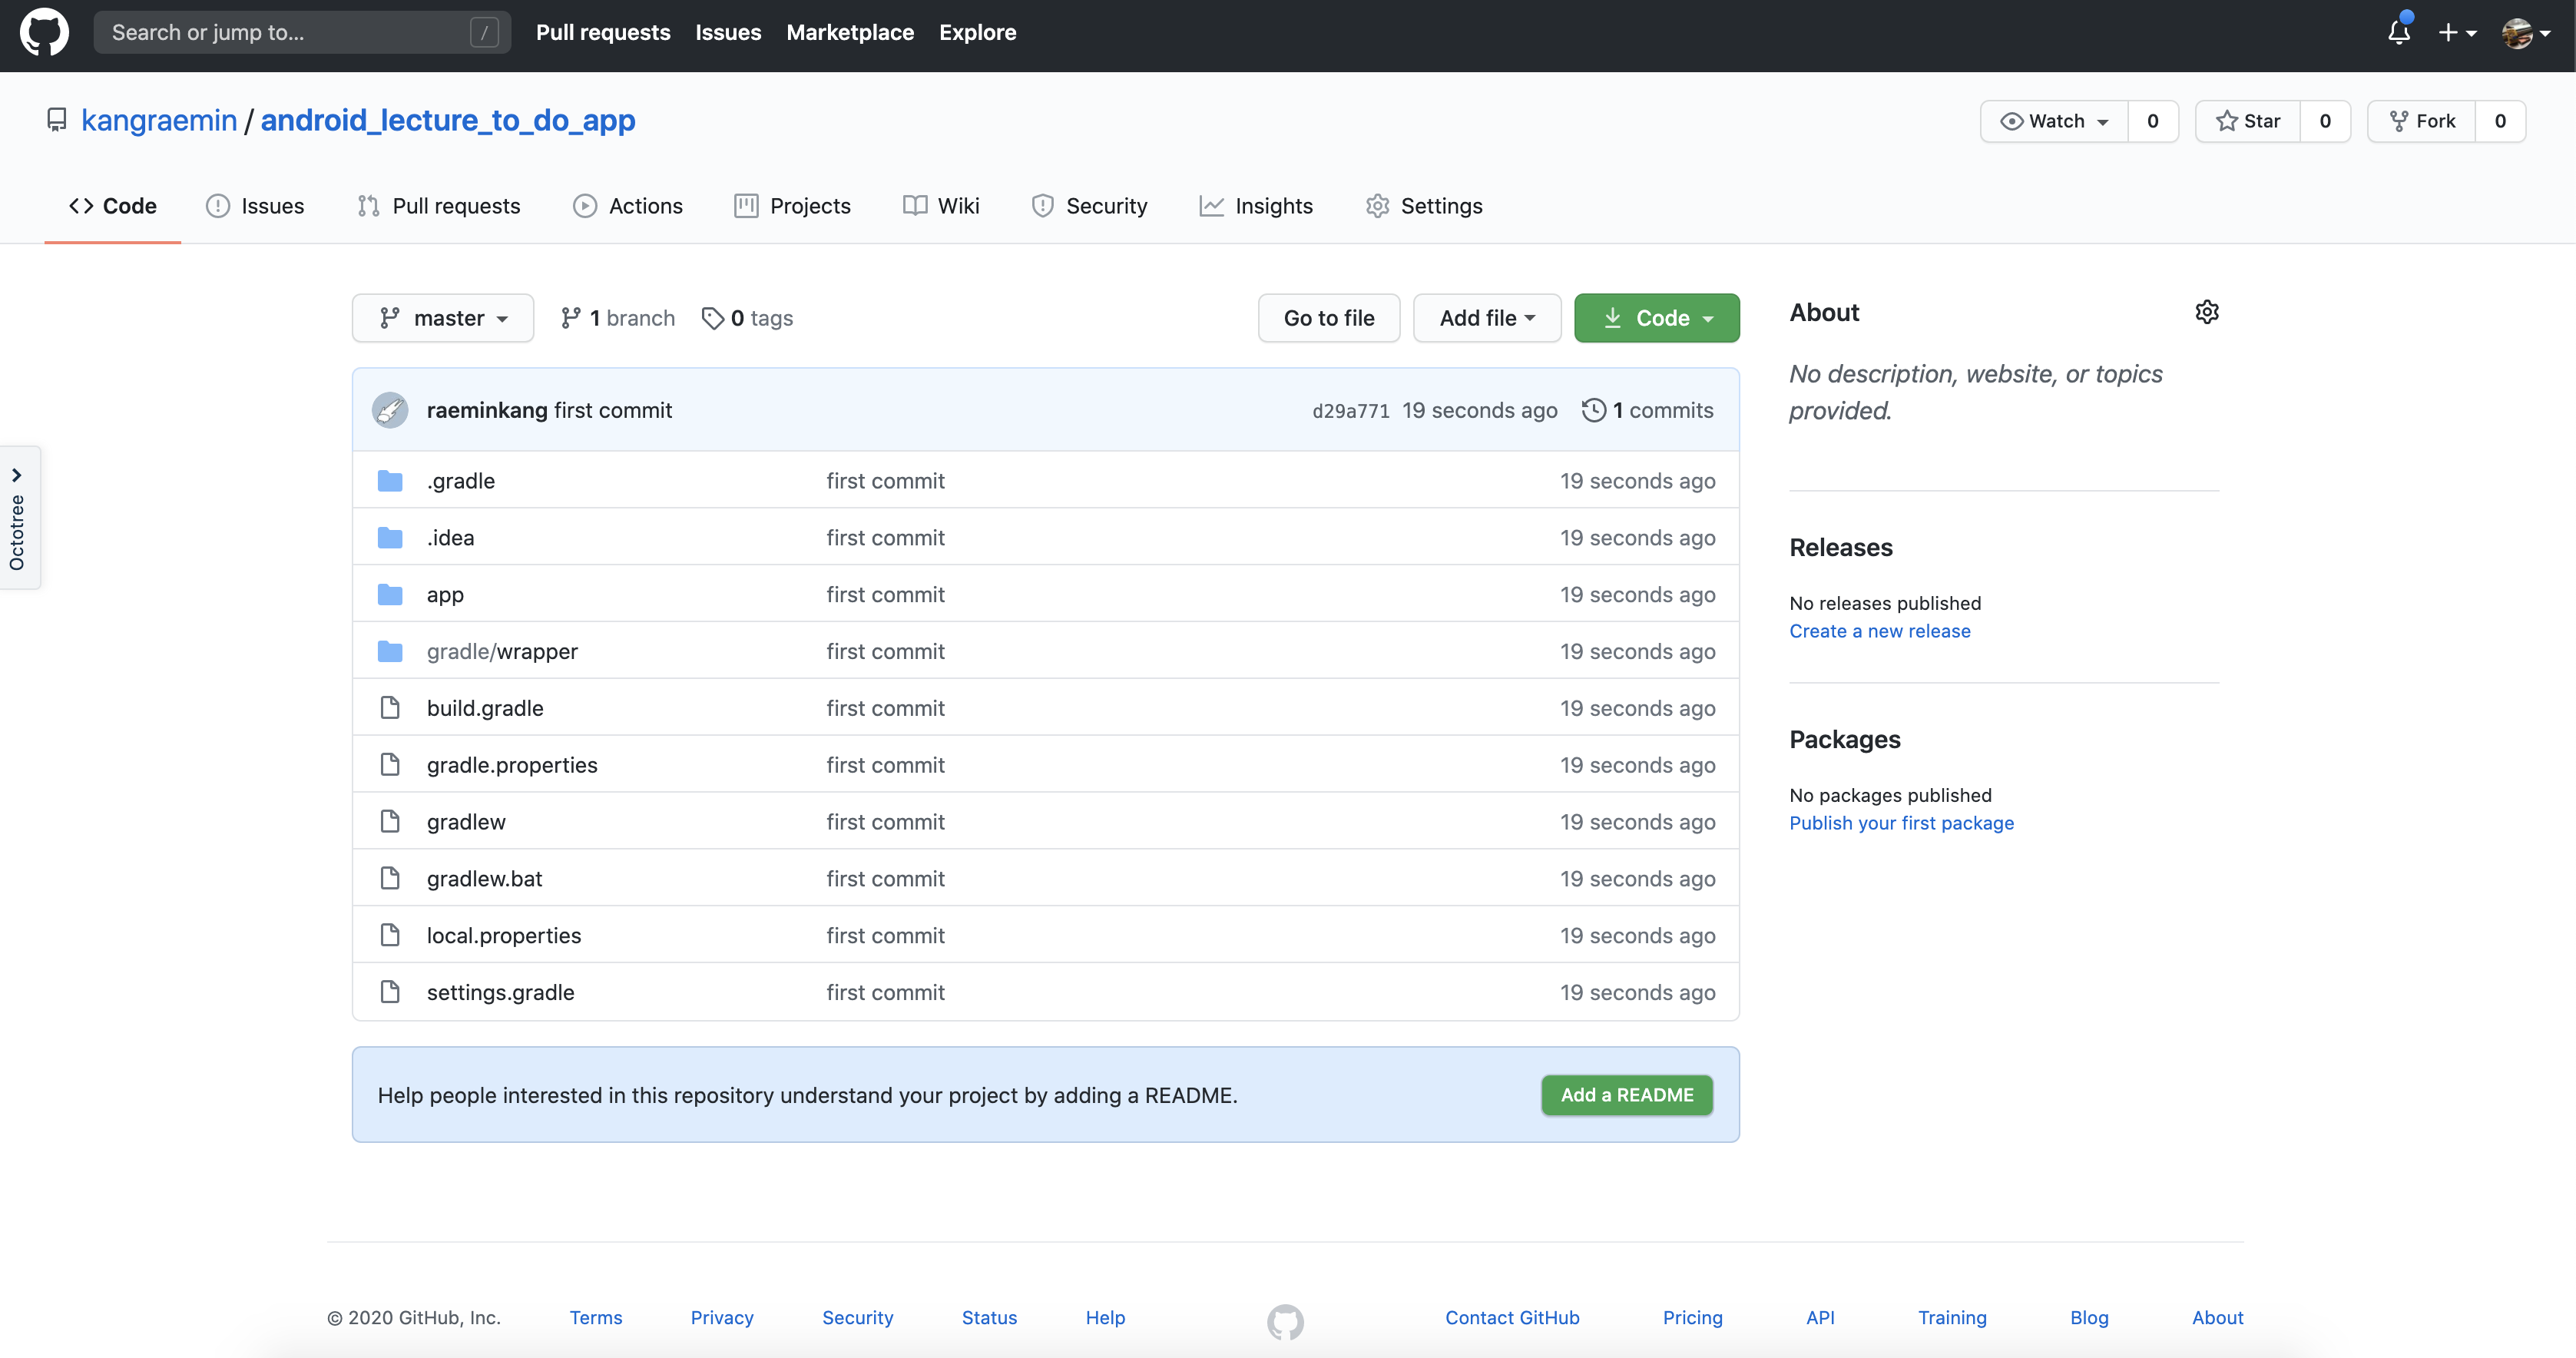The height and width of the screenshot is (1358, 2576).
Task: Open the build.gradle file
Action: click(485, 708)
